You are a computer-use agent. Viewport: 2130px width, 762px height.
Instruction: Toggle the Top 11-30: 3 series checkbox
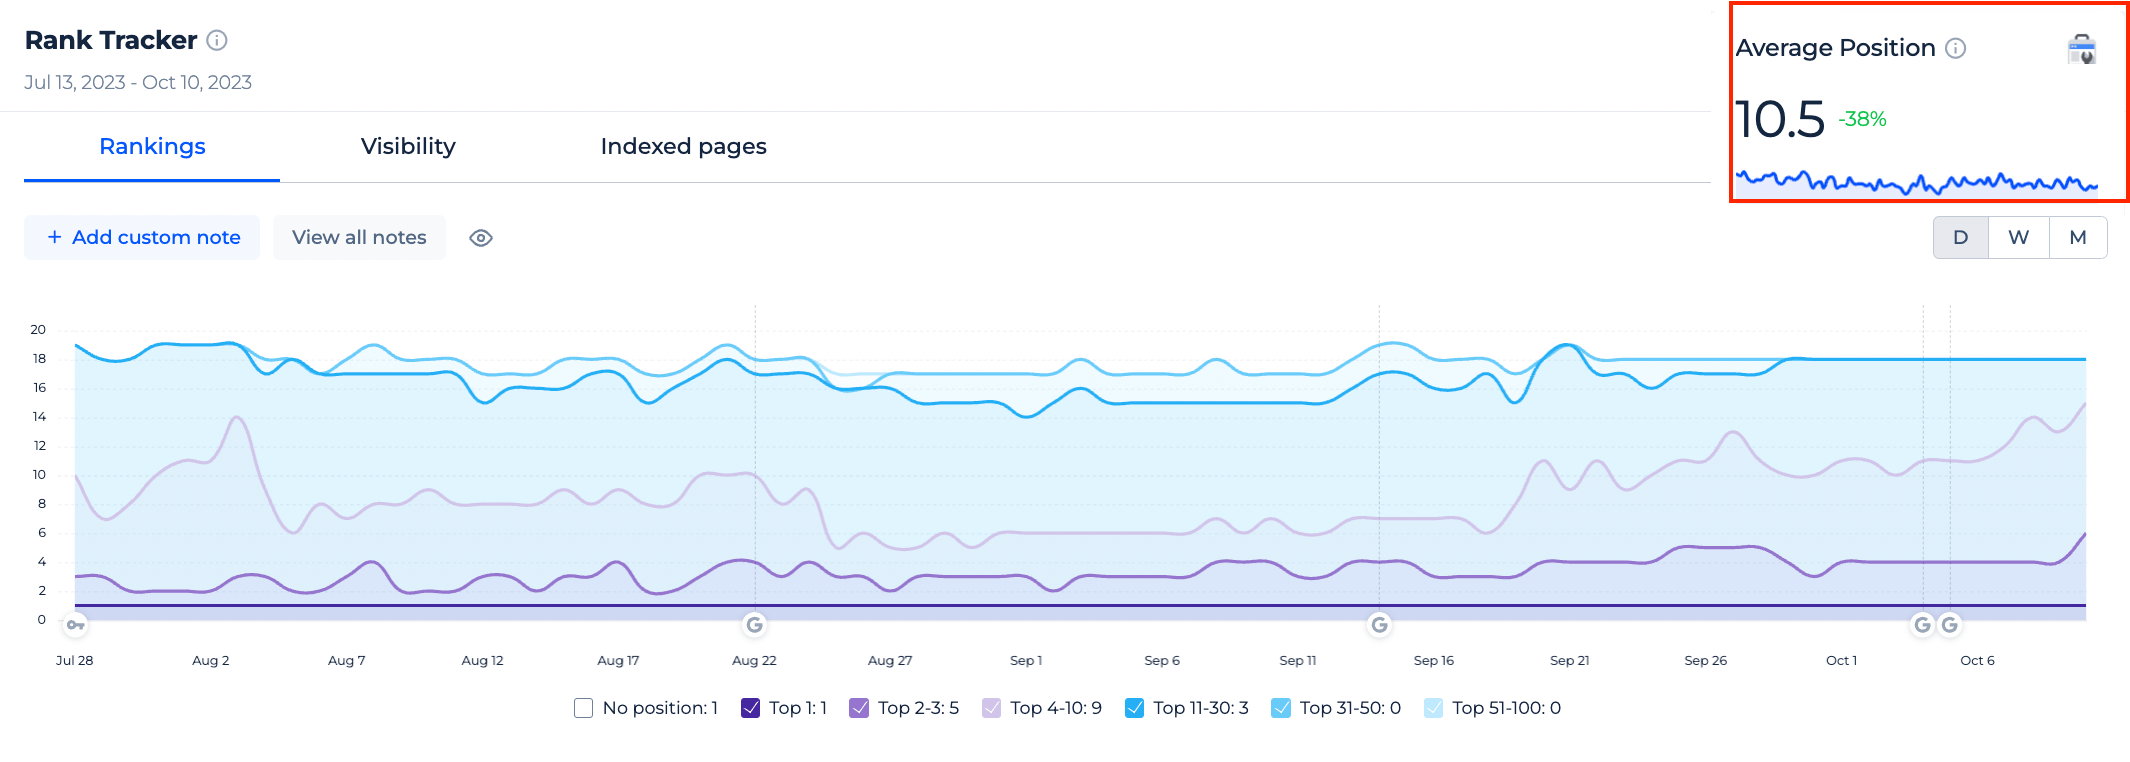pos(1135,708)
